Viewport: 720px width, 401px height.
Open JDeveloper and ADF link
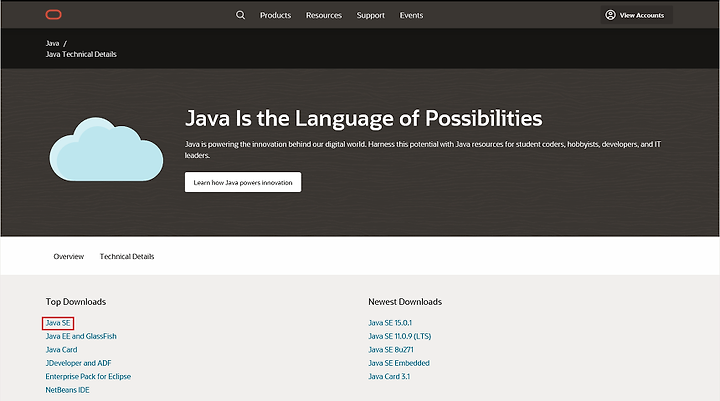tap(78, 363)
